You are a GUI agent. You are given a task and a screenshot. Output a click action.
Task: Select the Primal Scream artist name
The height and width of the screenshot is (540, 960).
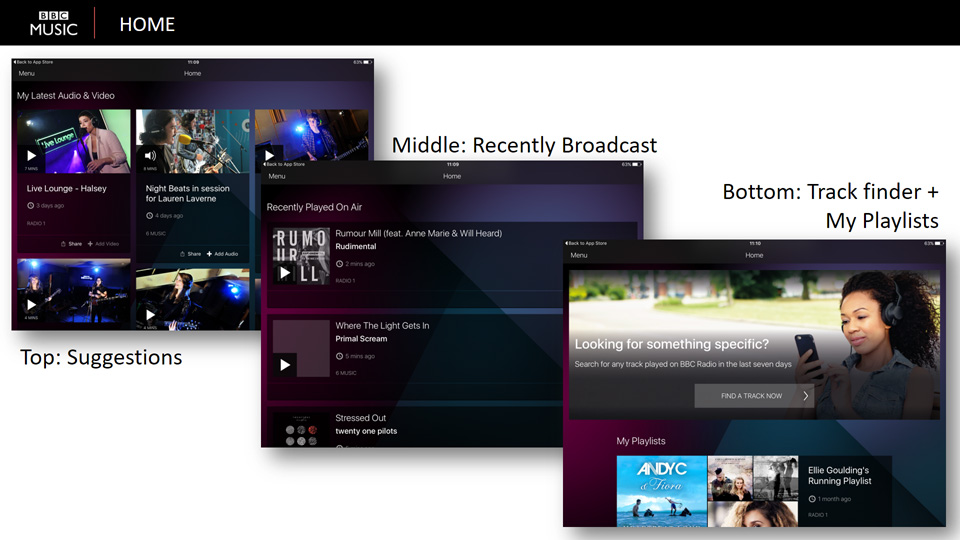tap(361, 339)
